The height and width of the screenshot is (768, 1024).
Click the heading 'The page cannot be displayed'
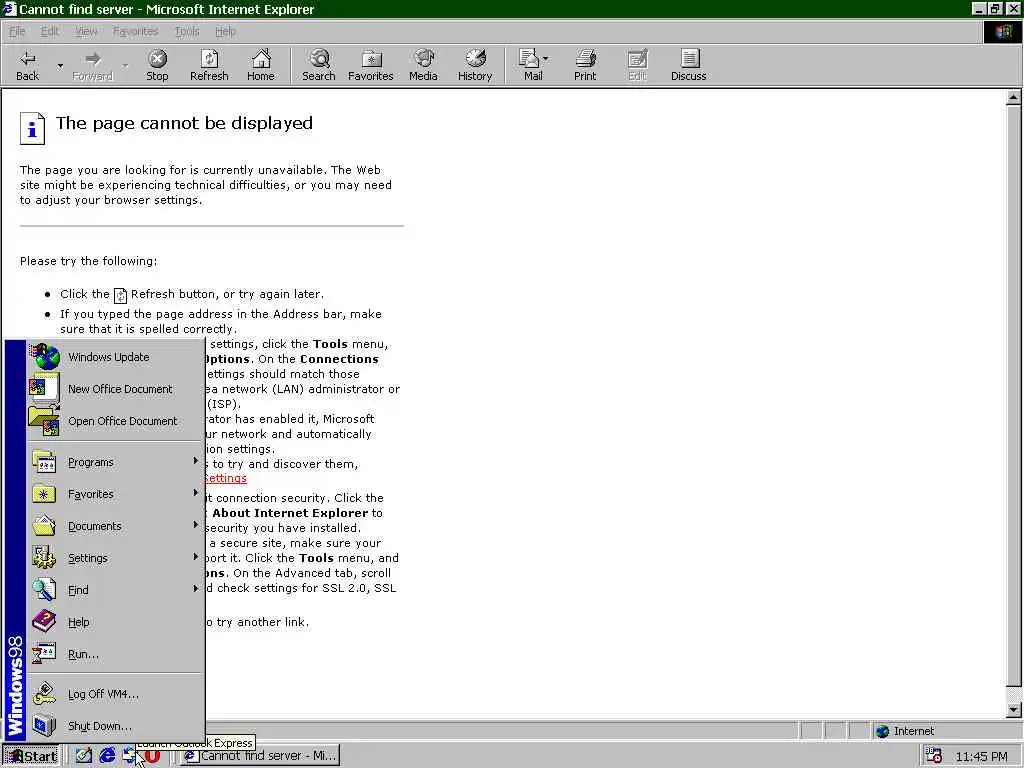pyautogui.click(x=184, y=123)
